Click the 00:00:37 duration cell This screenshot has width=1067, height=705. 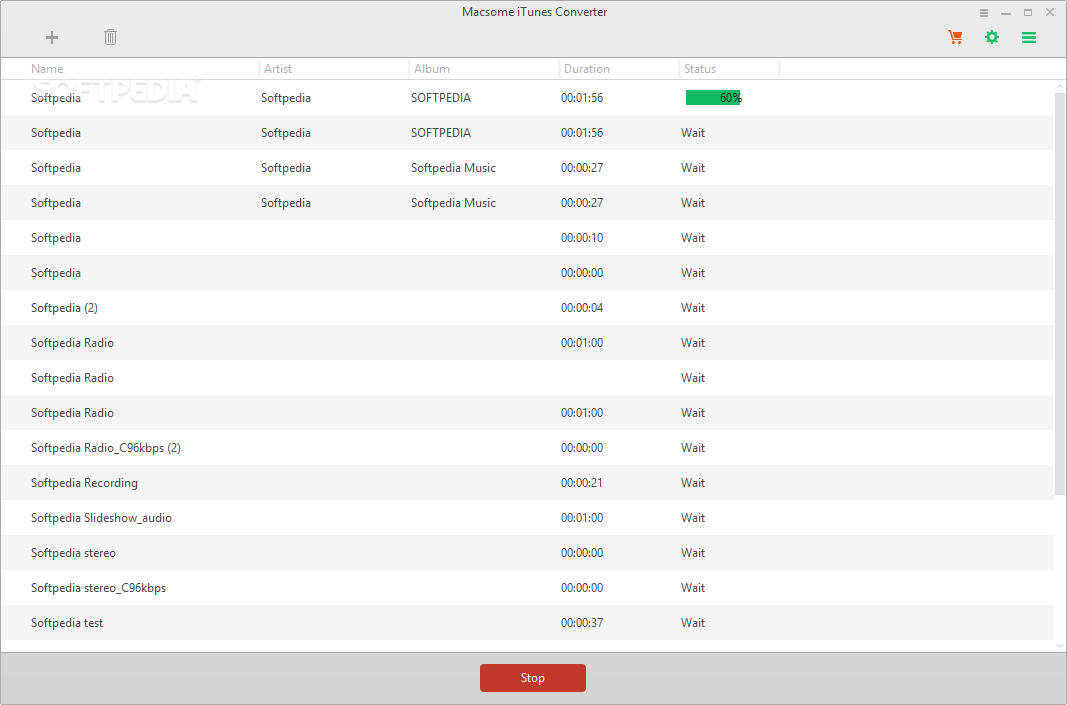coord(582,623)
